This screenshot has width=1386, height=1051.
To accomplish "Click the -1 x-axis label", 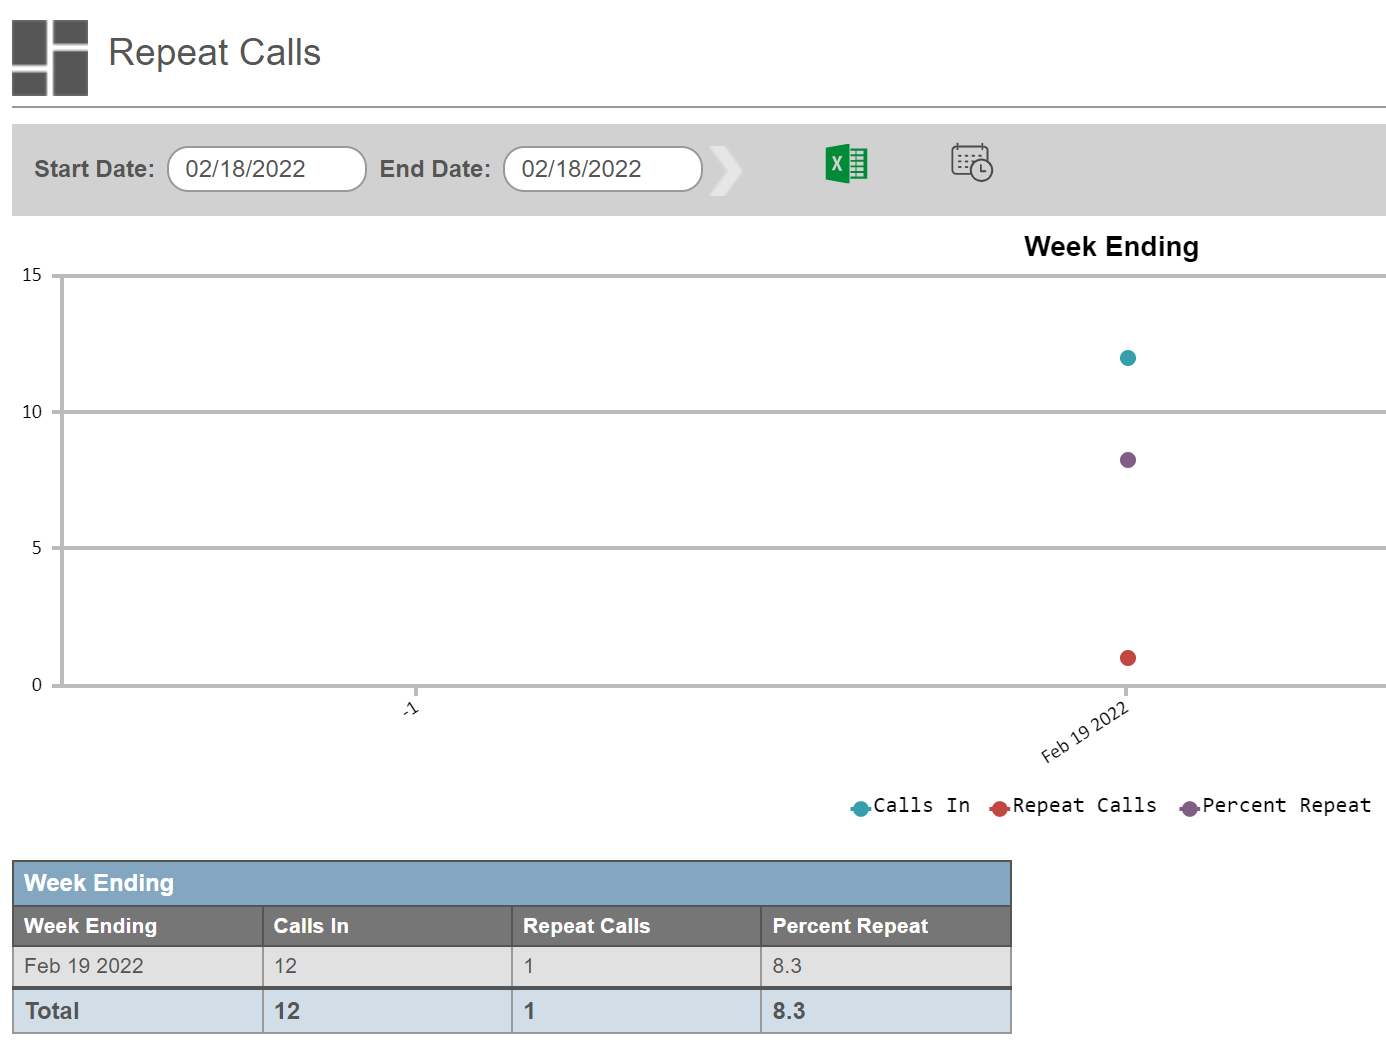I will coord(410,709).
